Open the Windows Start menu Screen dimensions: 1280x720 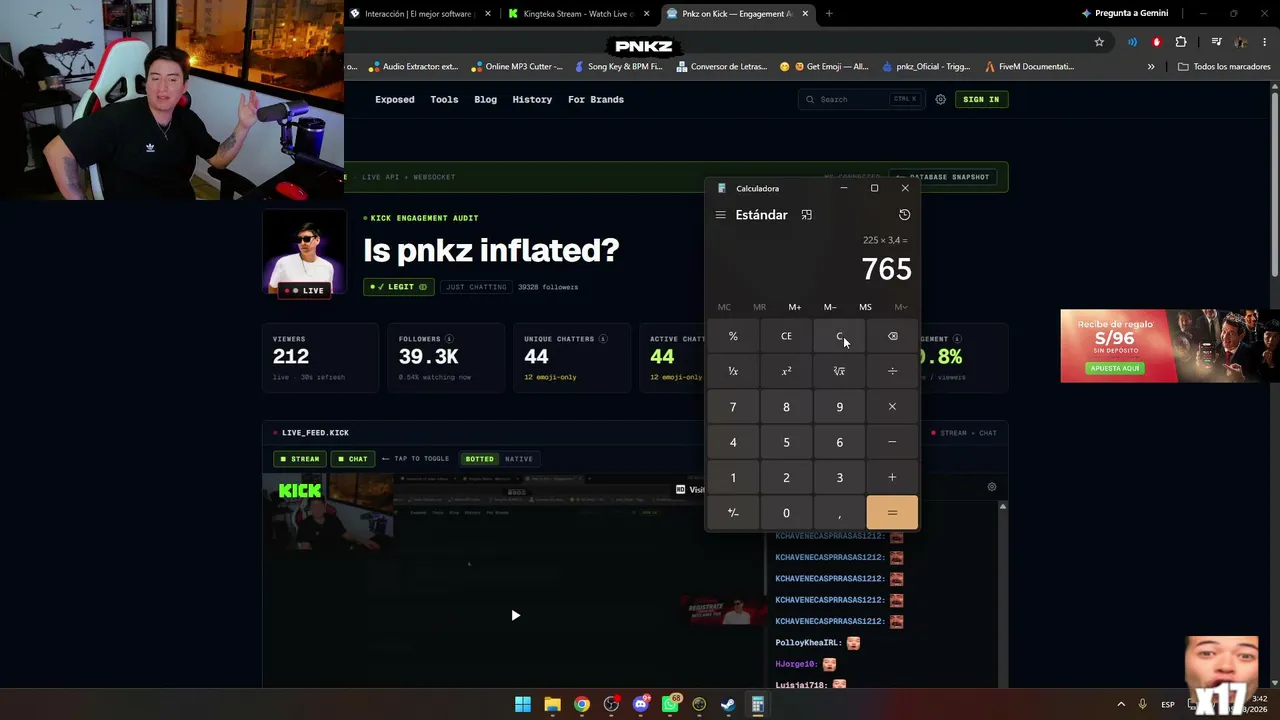(523, 705)
